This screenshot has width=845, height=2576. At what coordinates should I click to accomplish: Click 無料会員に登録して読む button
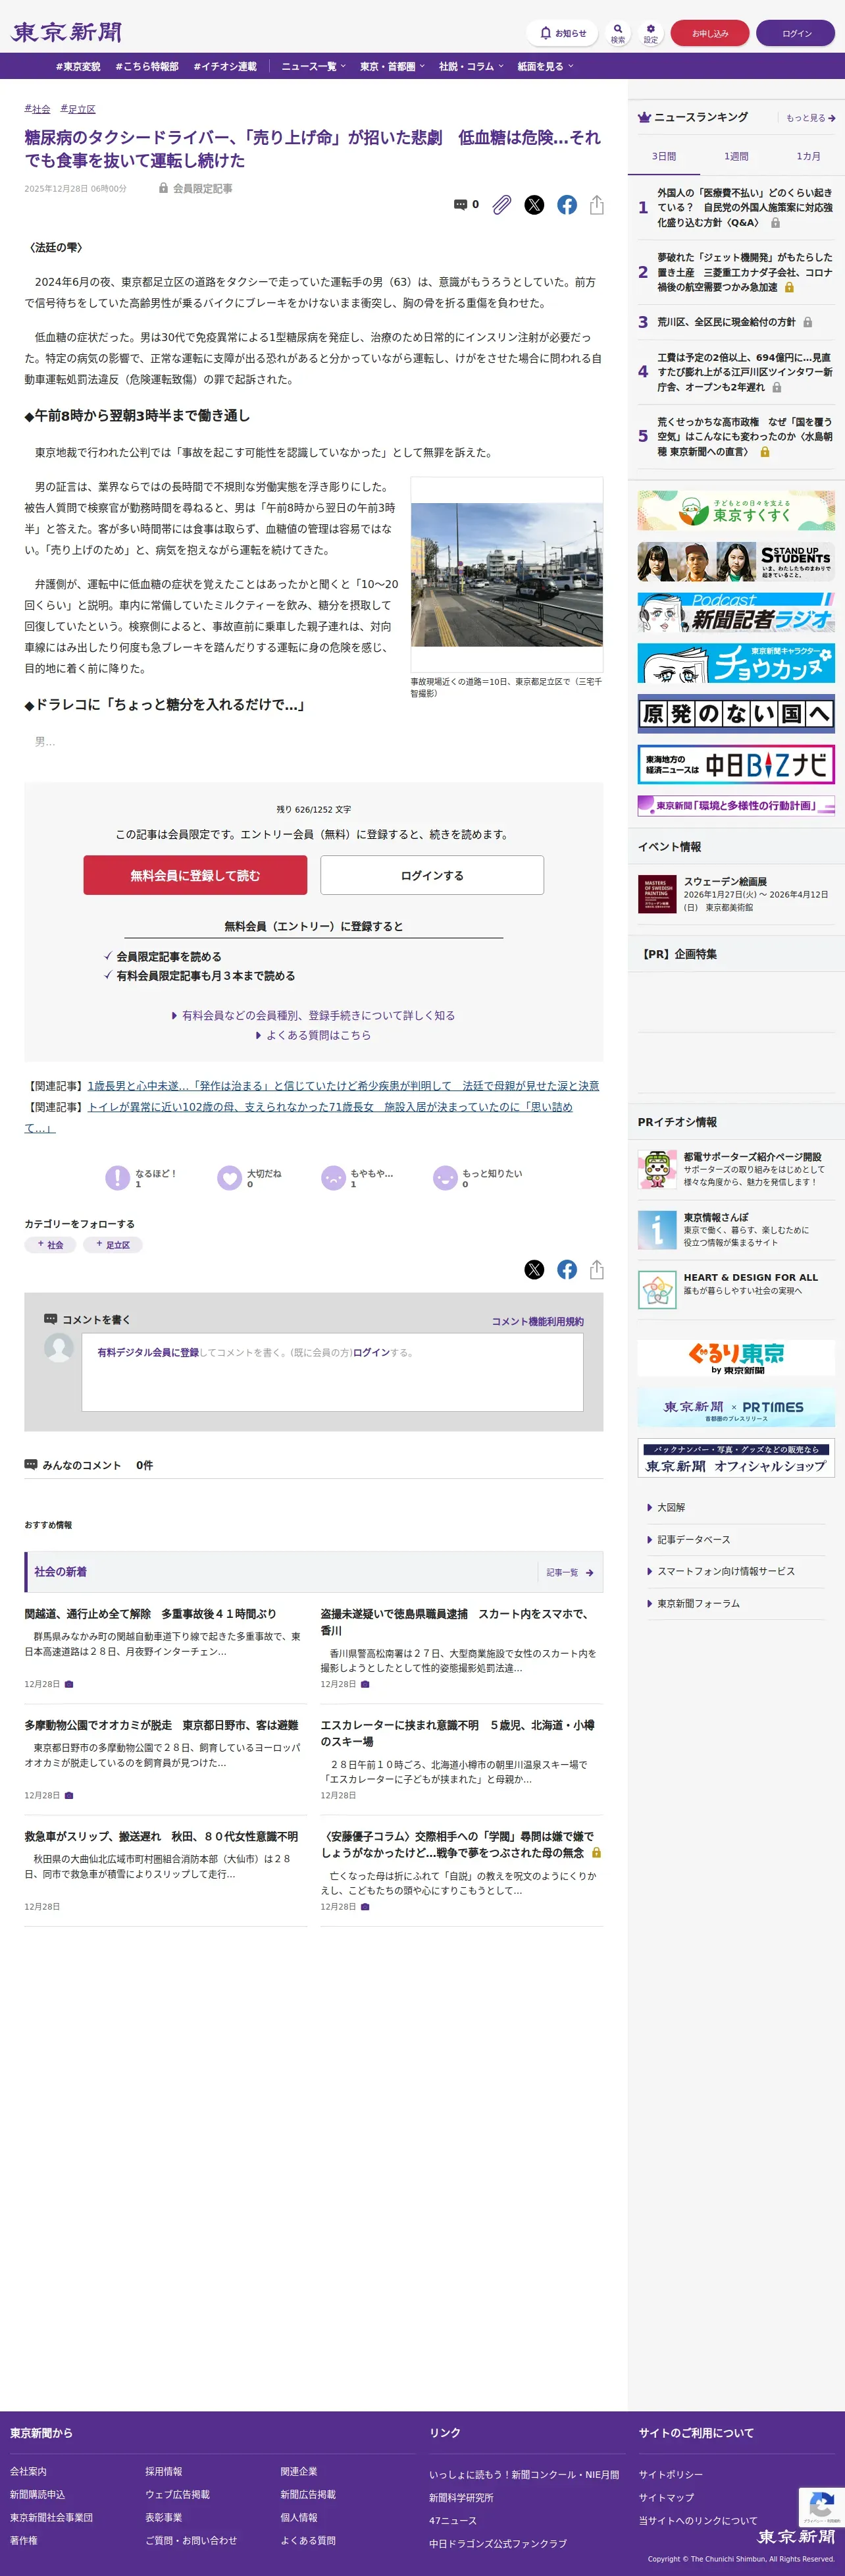pos(195,875)
